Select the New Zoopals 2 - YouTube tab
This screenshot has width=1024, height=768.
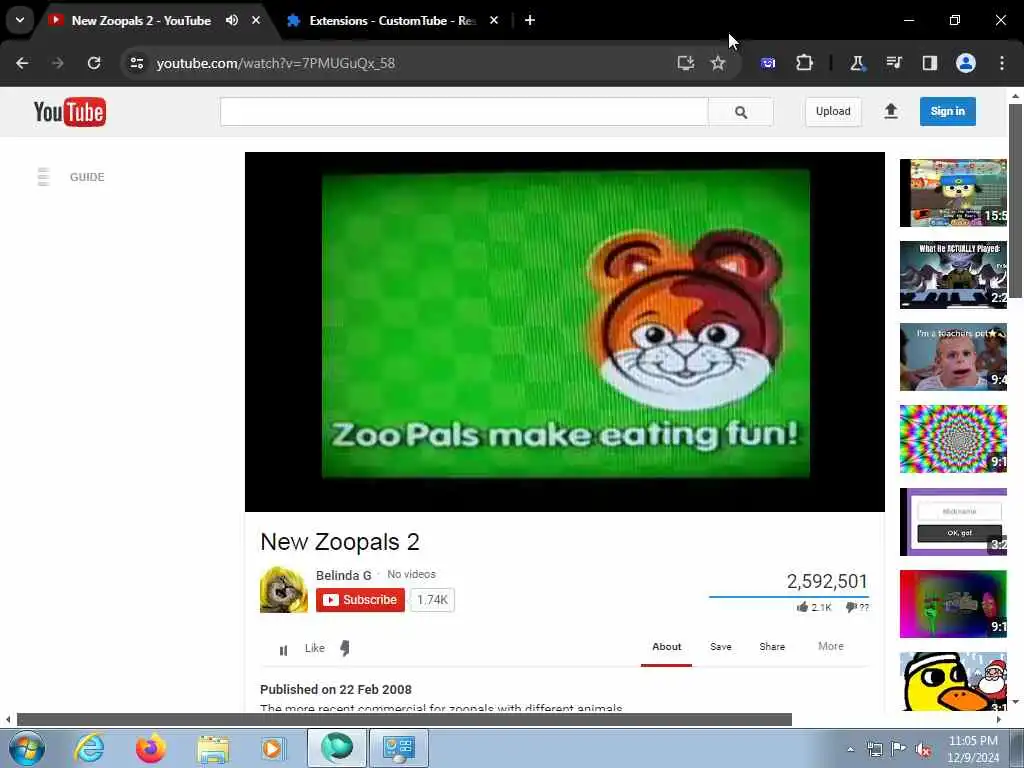pyautogui.click(x=141, y=20)
